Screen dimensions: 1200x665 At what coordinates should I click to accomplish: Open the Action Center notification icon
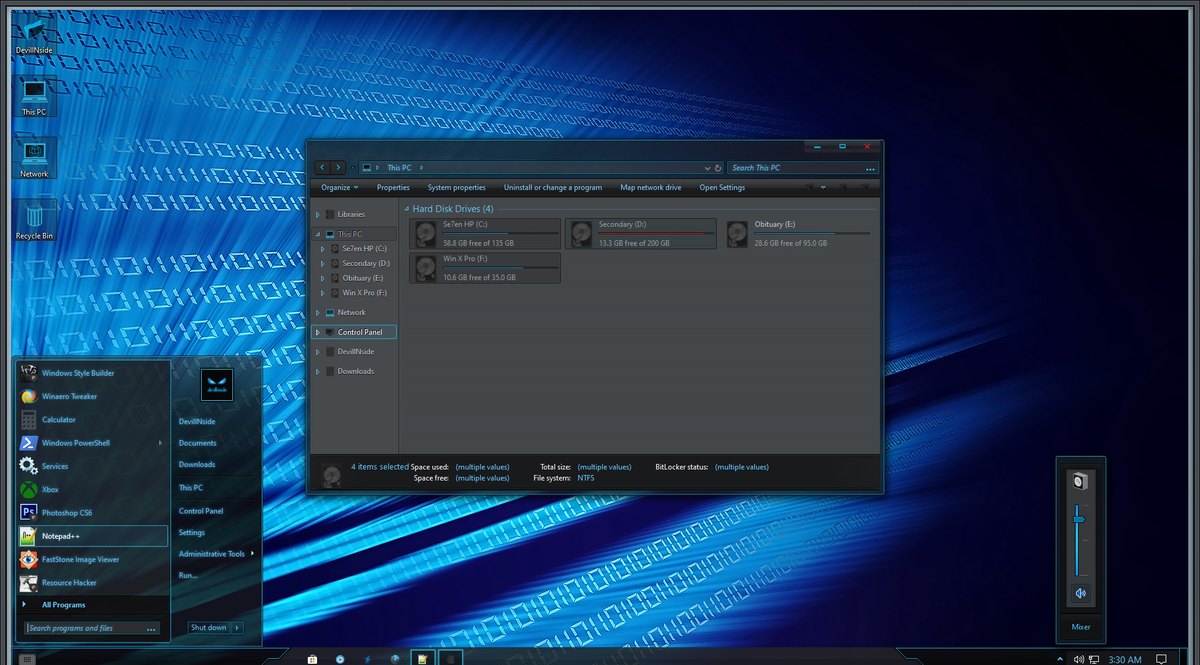pos(1160,659)
